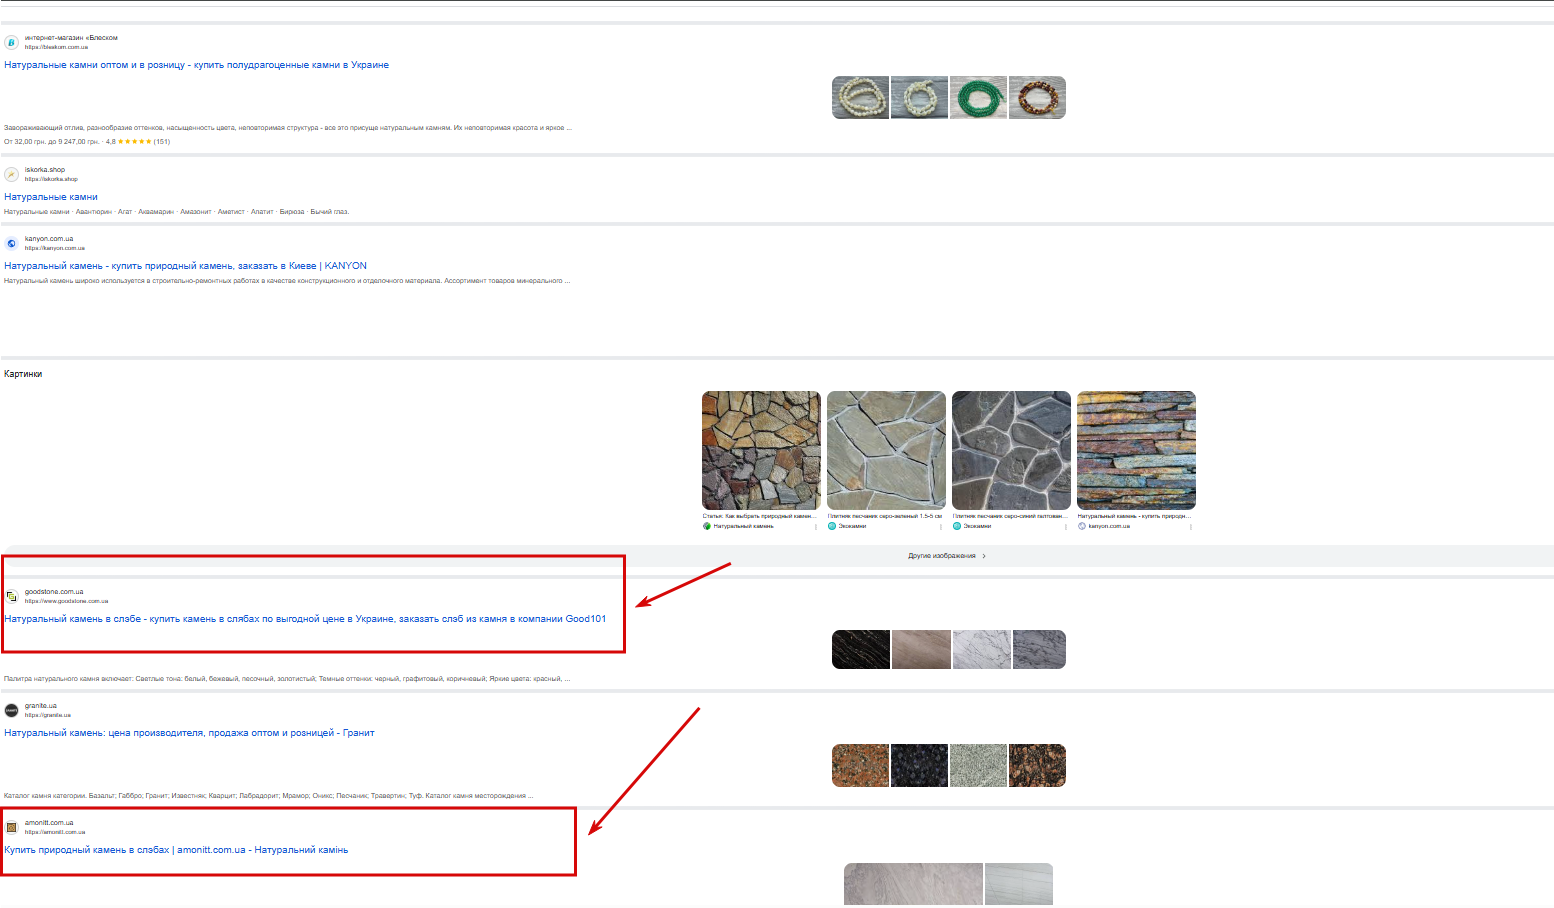The width and height of the screenshot is (1554, 908).
Task: Click the caption Плитняк песчаник серо-синий
Action: point(1010,516)
